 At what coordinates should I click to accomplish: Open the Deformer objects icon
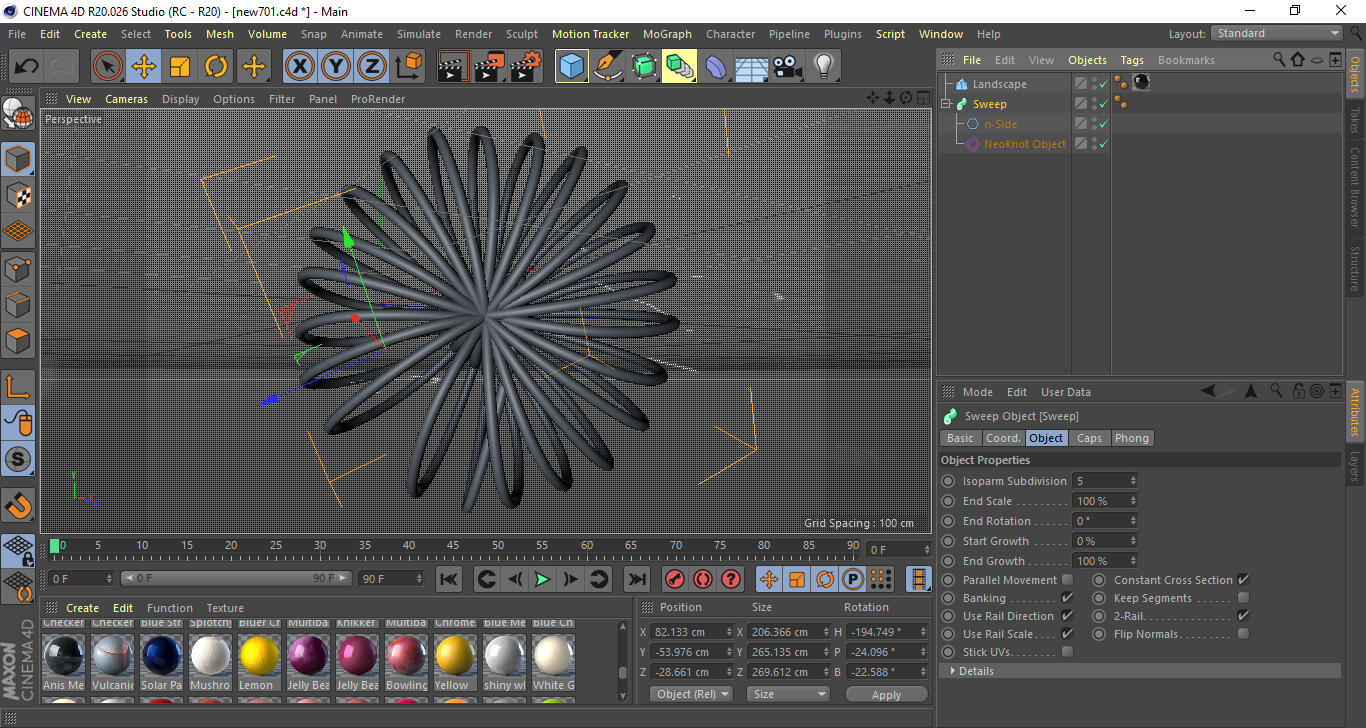click(x=716, y=67)
